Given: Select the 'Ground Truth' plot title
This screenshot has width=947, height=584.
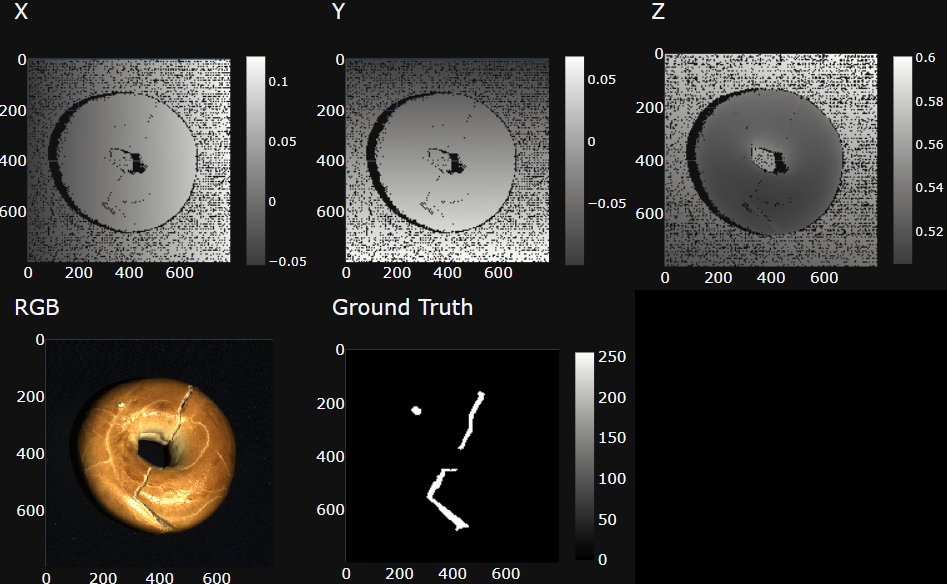Looking at the screenshot, I should pyautogui.click(x=402, y=307).
